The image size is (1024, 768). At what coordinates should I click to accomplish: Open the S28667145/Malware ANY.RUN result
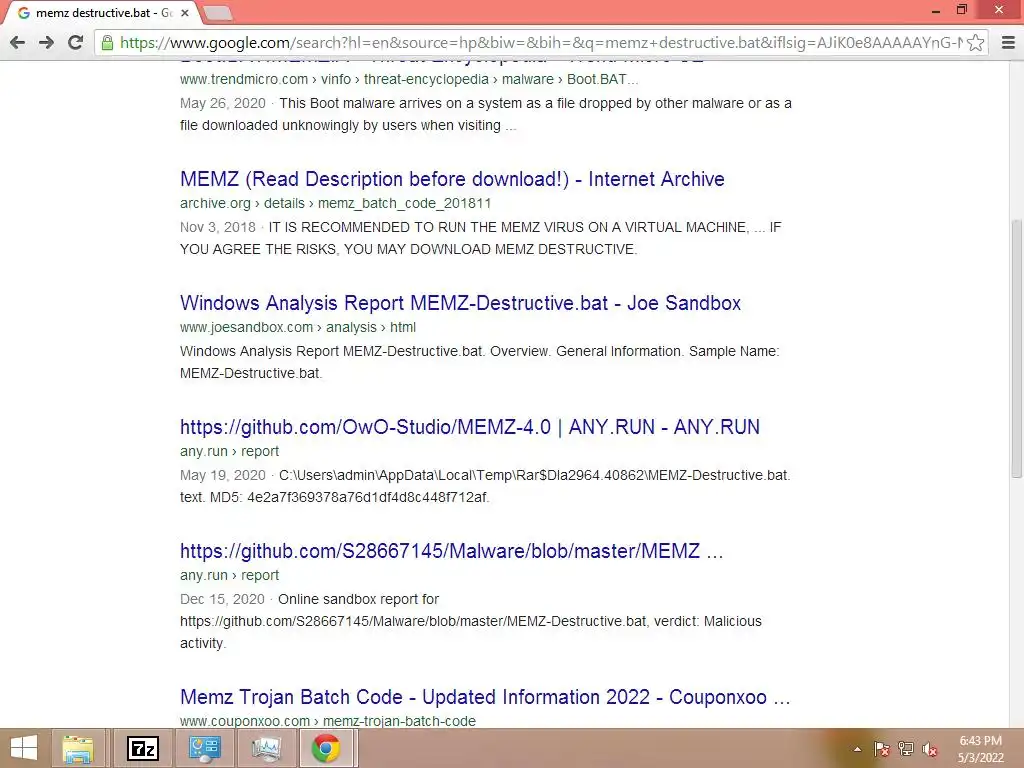451,551
